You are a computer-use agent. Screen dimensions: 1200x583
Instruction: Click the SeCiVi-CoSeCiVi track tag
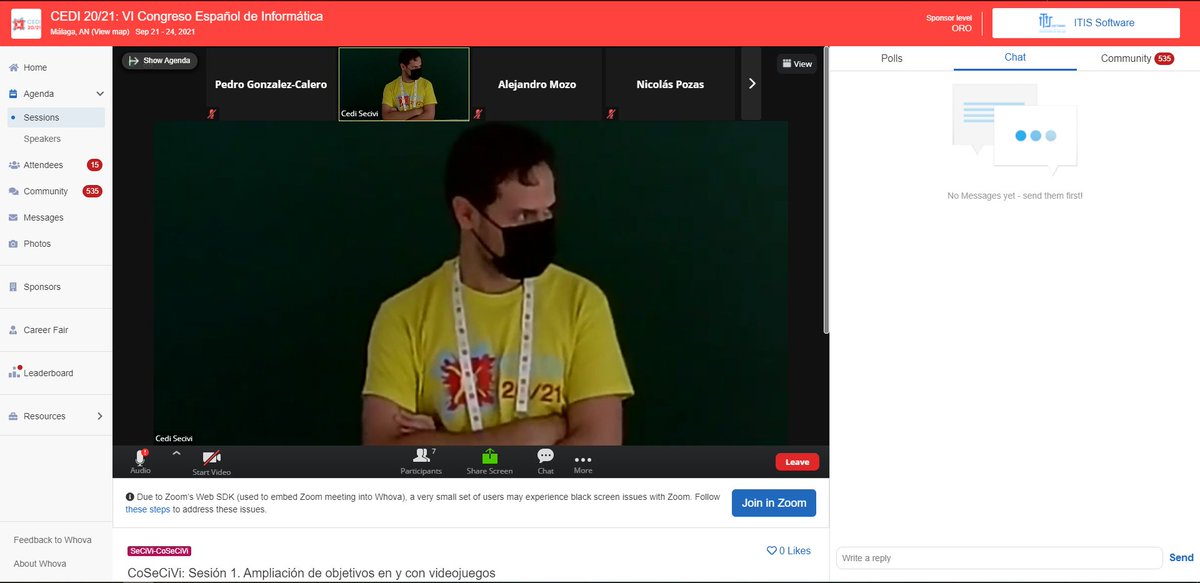pos(159,551)
